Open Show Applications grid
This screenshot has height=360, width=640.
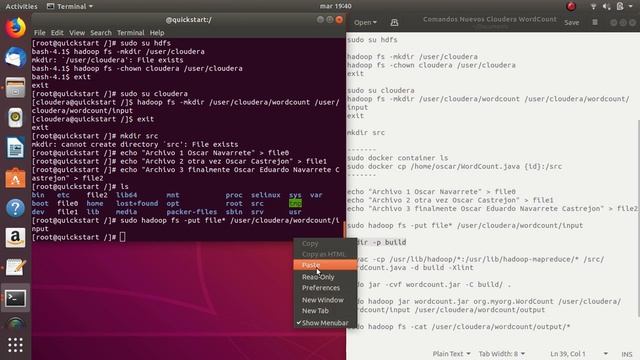16,345
